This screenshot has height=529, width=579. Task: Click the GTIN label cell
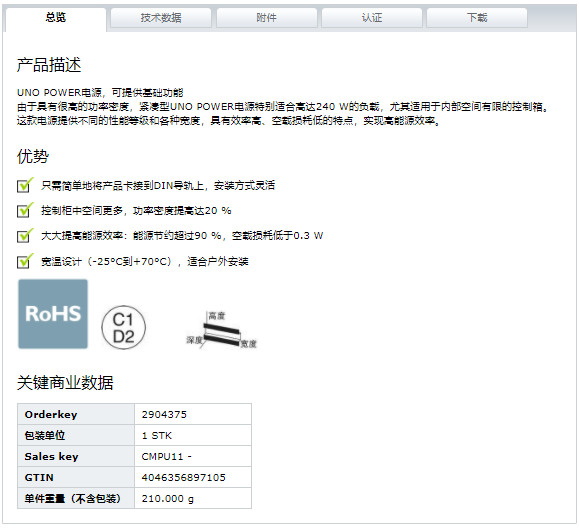click(76, 477)
